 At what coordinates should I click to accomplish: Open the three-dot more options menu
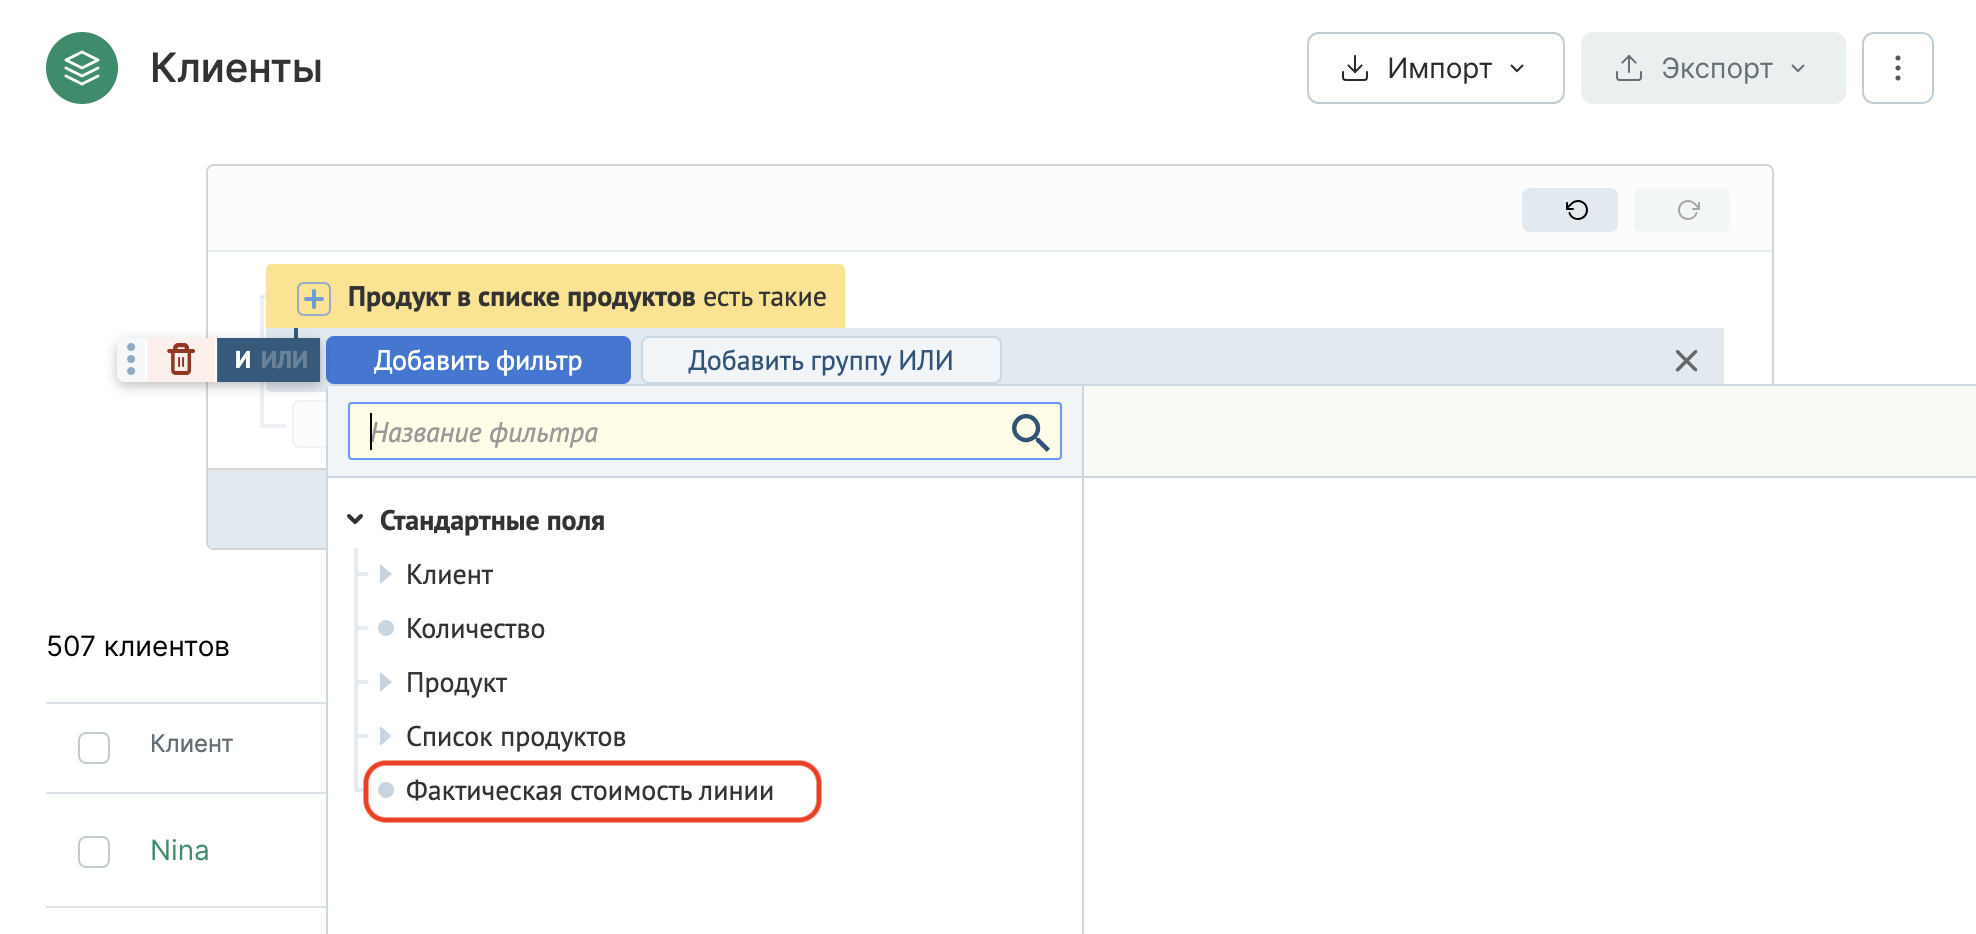(1897, 68)
